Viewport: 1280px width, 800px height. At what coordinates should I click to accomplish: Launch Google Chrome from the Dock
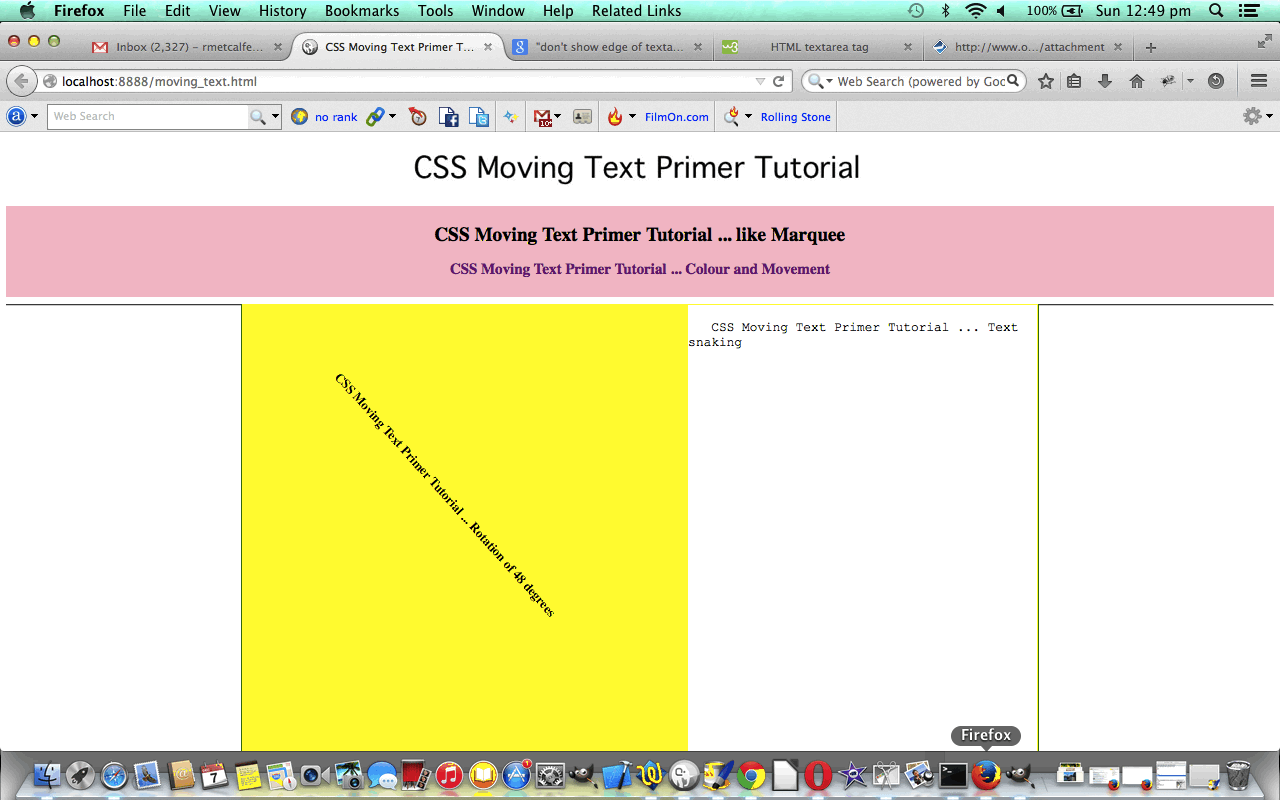tap(751, 775)
